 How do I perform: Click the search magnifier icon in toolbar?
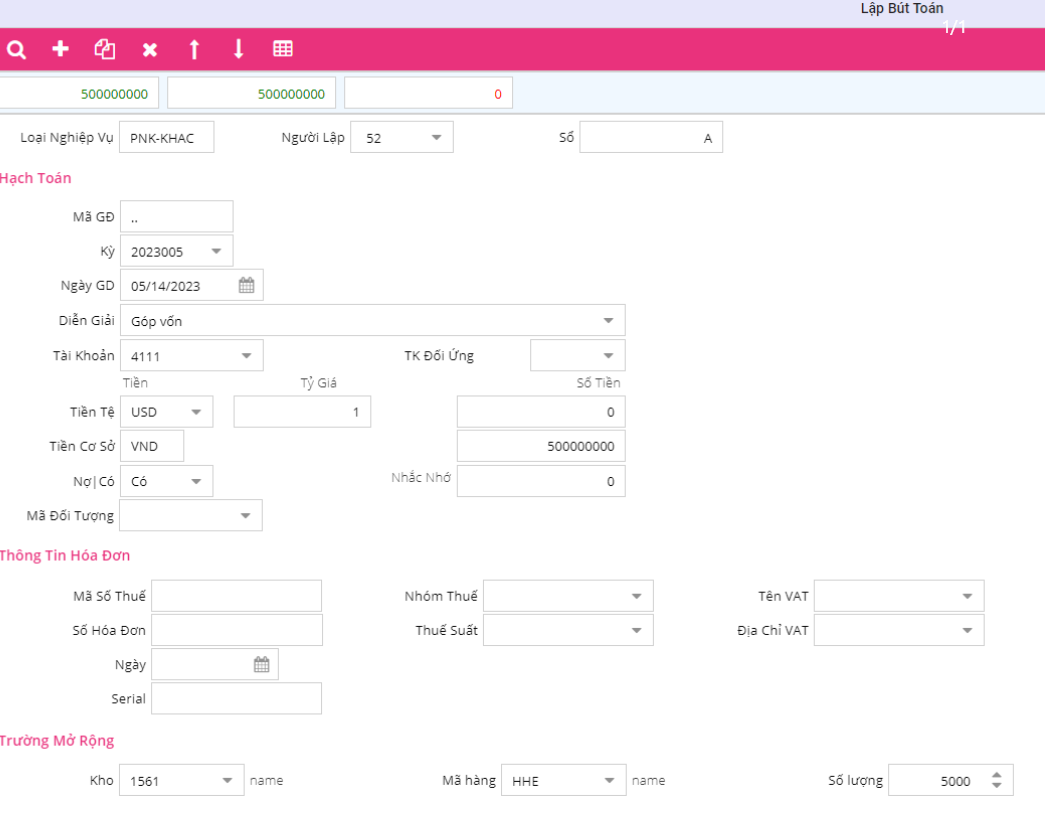[16, 49]
